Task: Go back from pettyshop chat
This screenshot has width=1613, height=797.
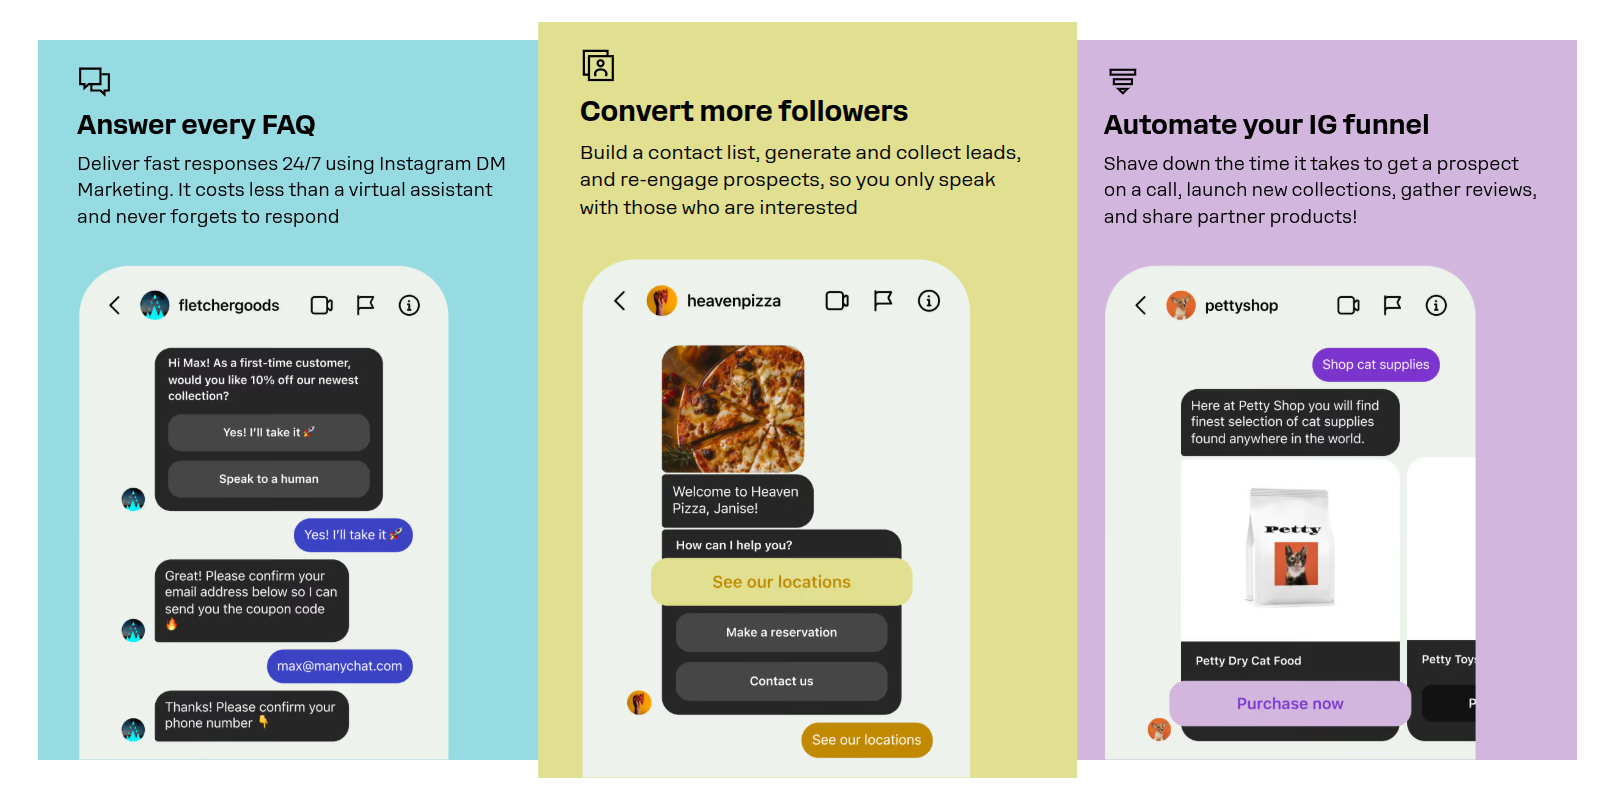Action: tap(1141, 305)
